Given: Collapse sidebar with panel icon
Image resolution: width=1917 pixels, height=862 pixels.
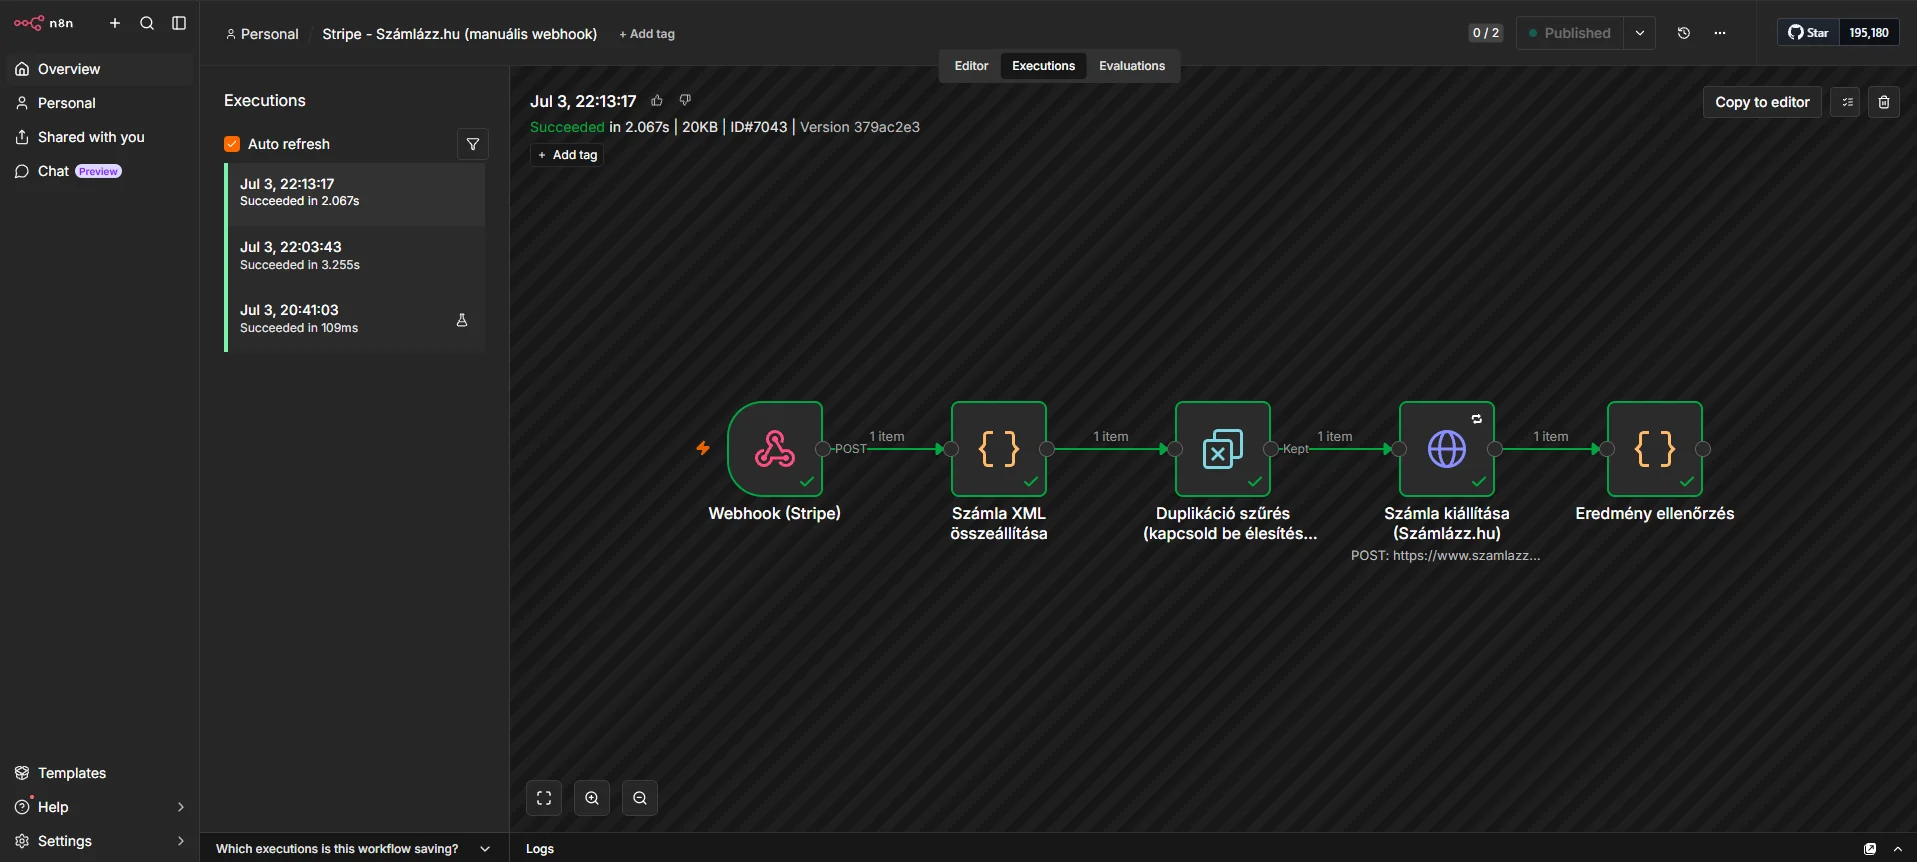Looking at the screenshot, I should [179, 23].
